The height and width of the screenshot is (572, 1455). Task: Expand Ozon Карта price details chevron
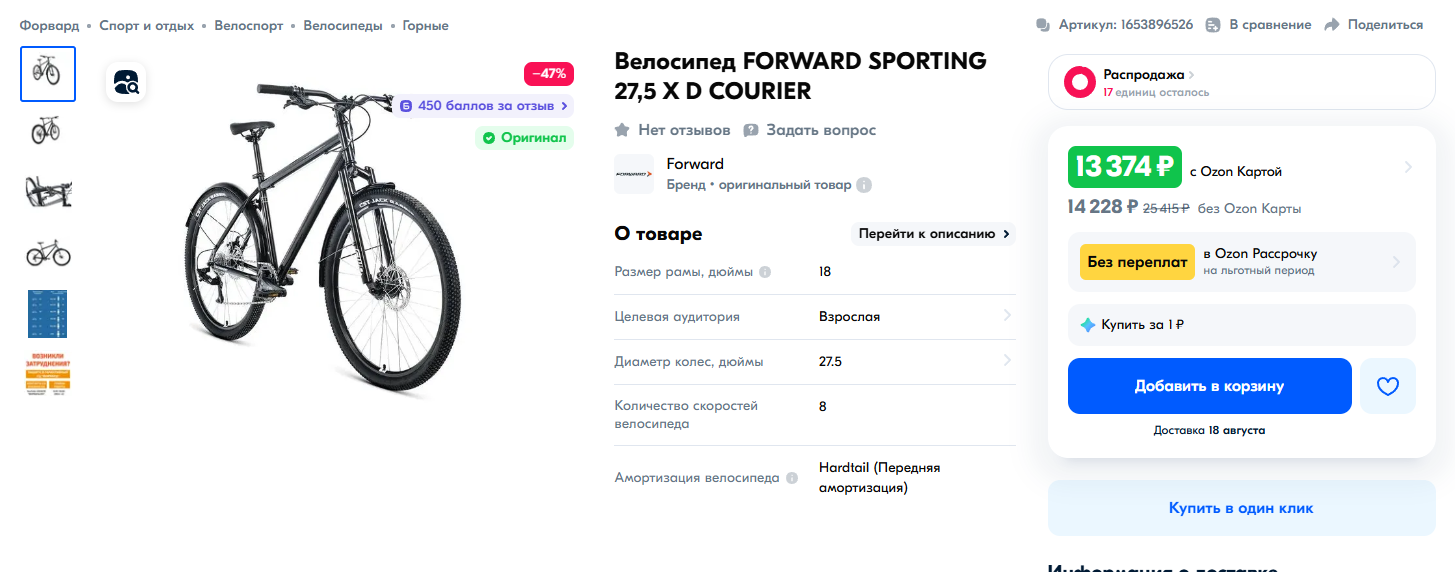tap(1408, 167)
